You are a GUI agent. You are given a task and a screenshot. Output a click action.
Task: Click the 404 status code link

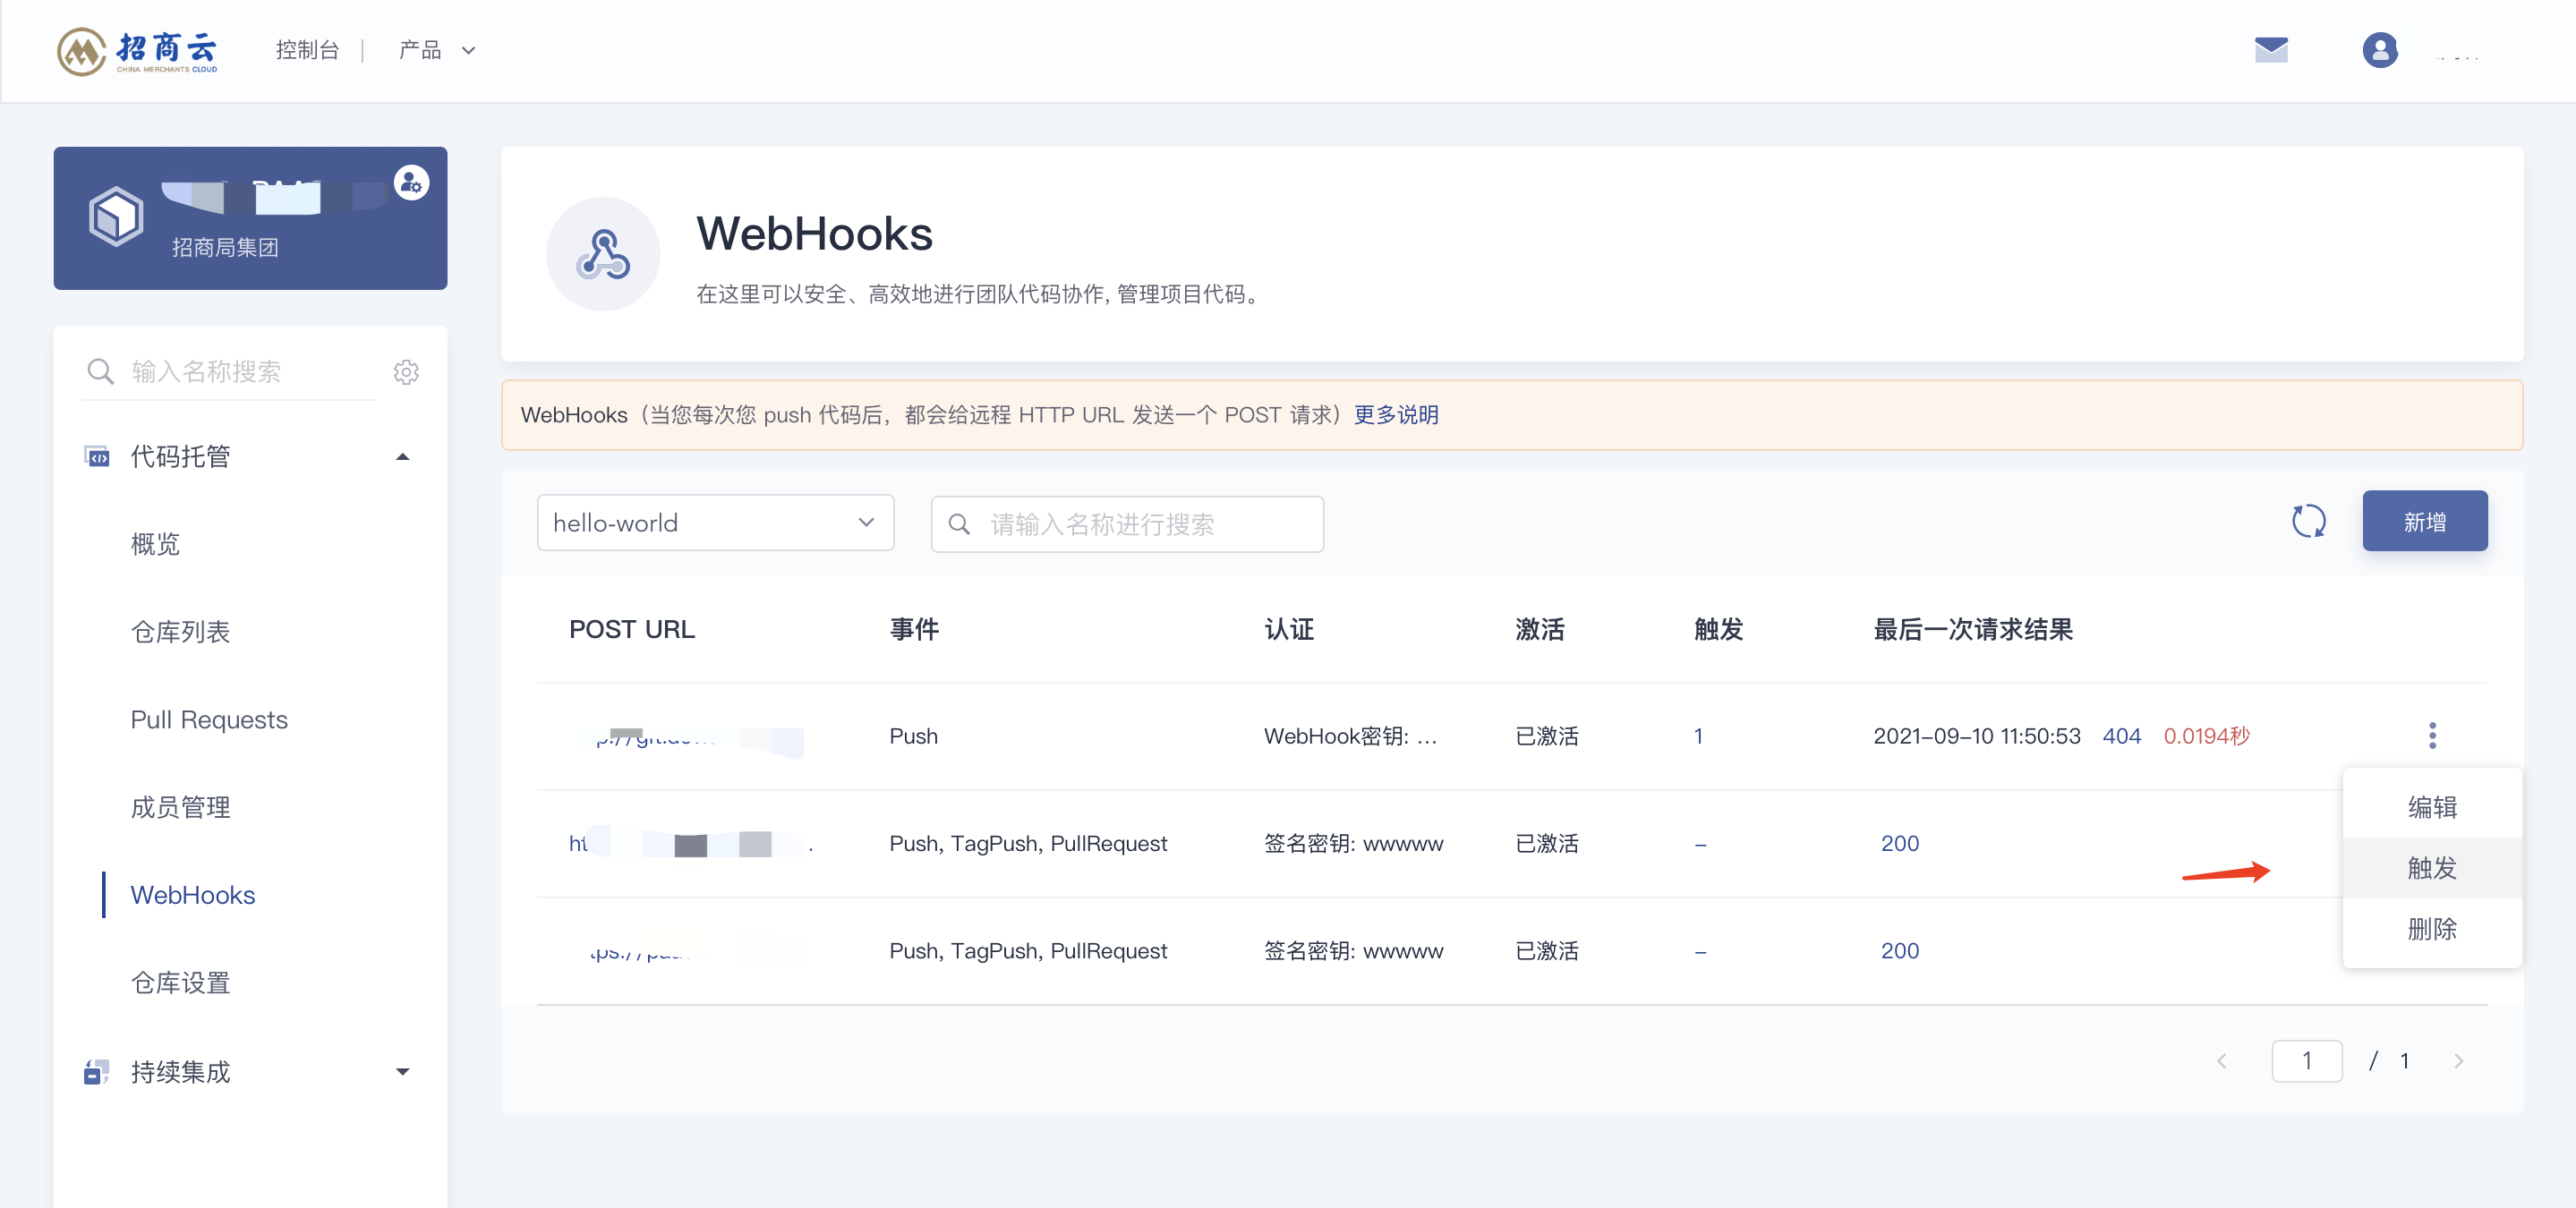point(2121,736)
